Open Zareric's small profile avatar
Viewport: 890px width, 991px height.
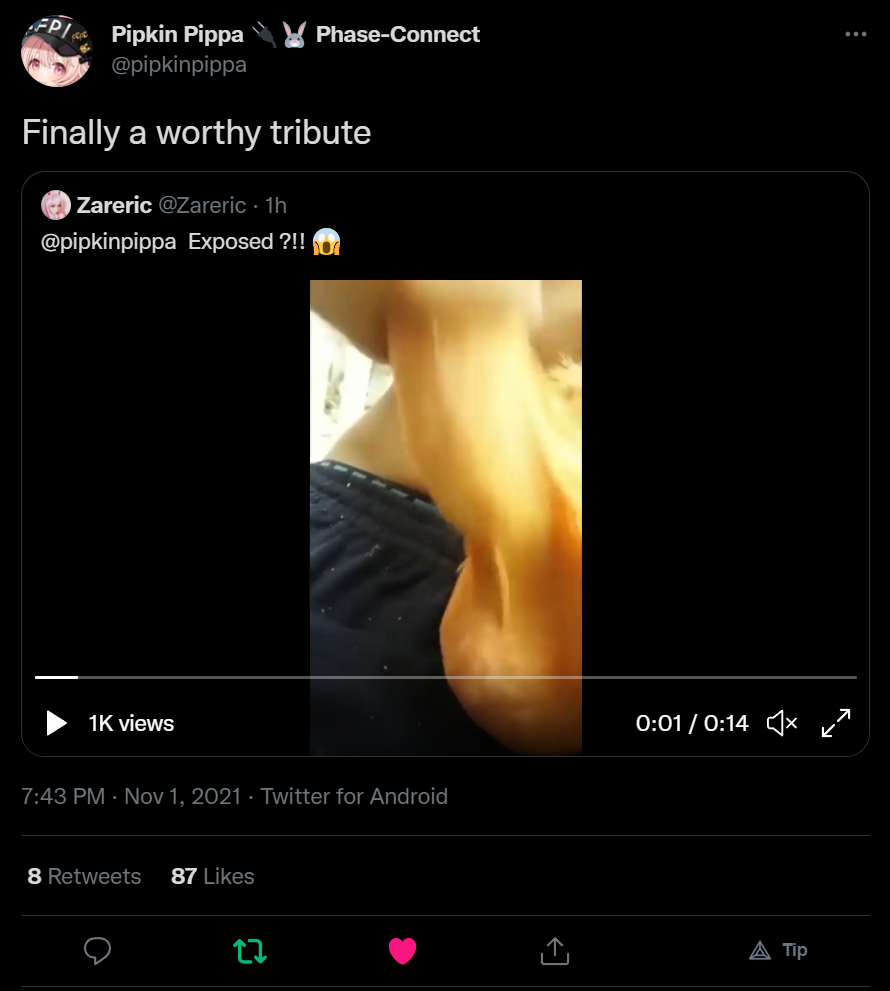tap(56, 205)
